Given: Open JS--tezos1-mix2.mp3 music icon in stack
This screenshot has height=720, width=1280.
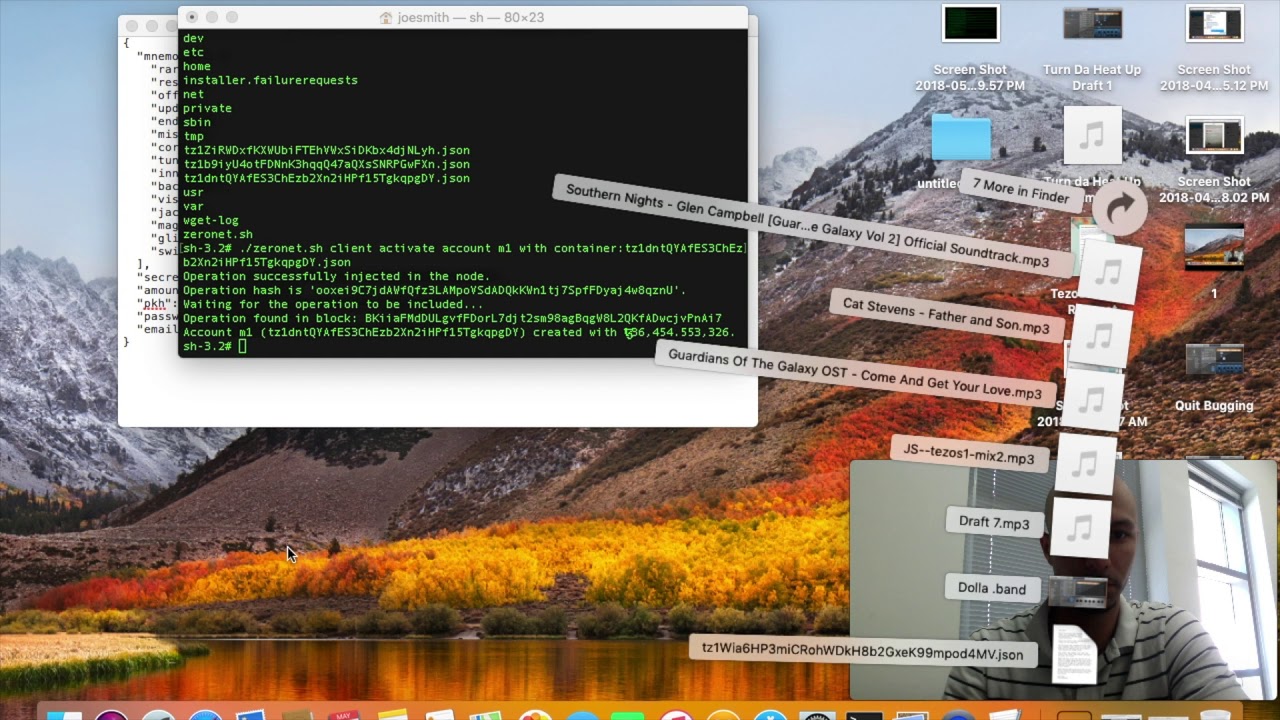Looking at the screenshot, I should (x=1084, y=464).
